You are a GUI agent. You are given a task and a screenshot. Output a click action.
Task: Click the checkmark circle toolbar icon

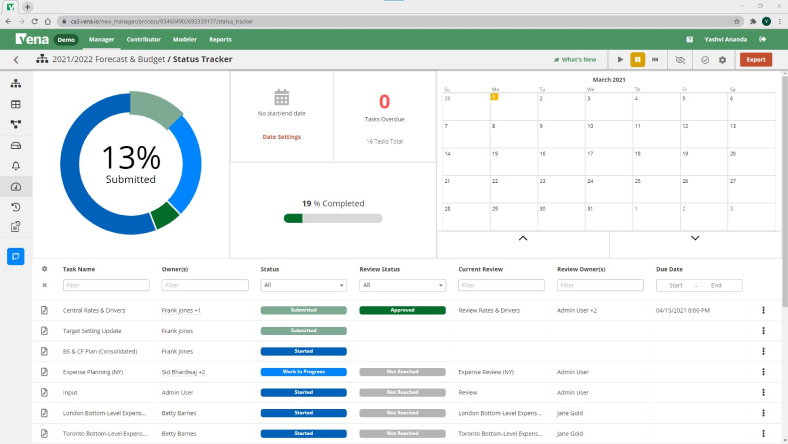pyautogui.click(x=705, y=60)
